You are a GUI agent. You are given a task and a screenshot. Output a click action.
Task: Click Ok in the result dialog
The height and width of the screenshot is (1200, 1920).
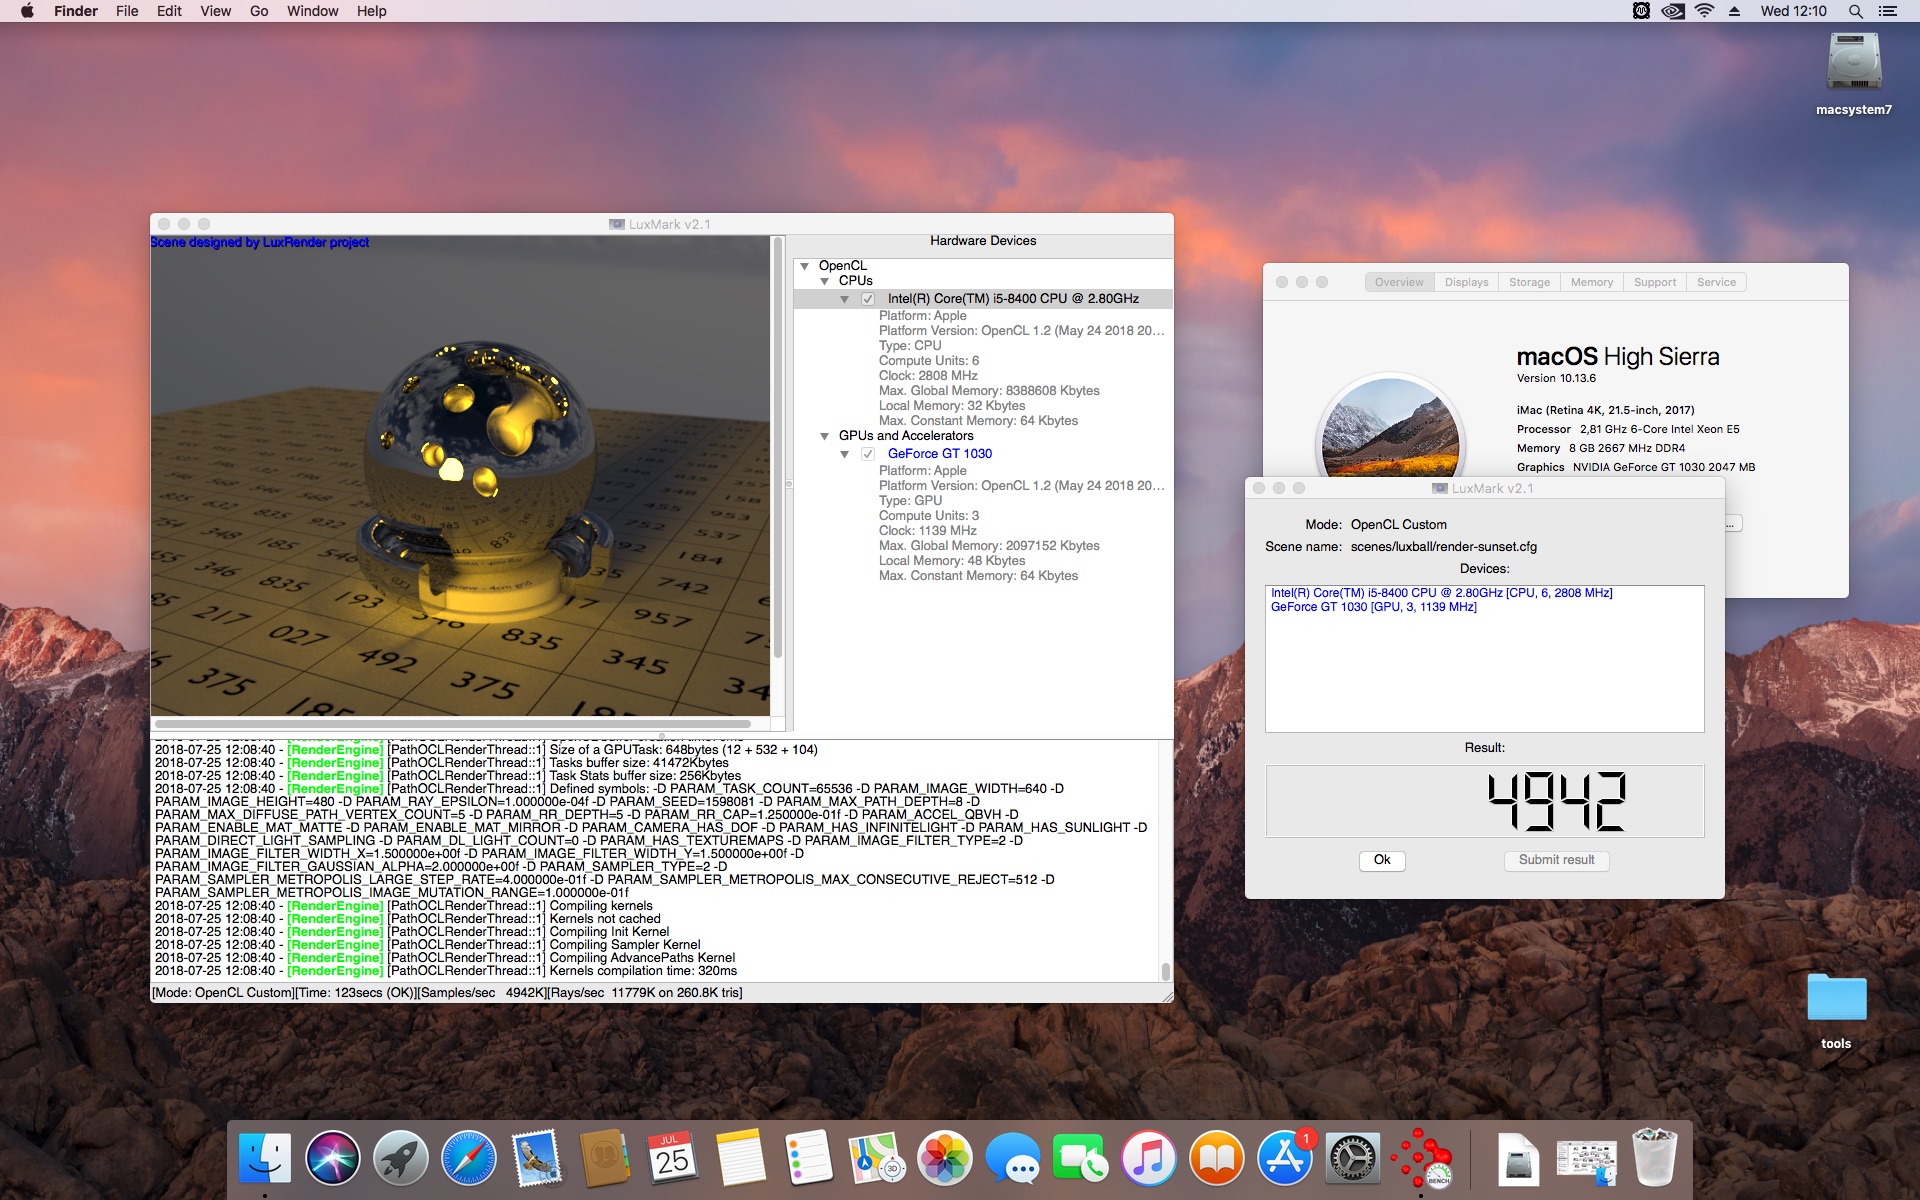tap(1382, 860)
